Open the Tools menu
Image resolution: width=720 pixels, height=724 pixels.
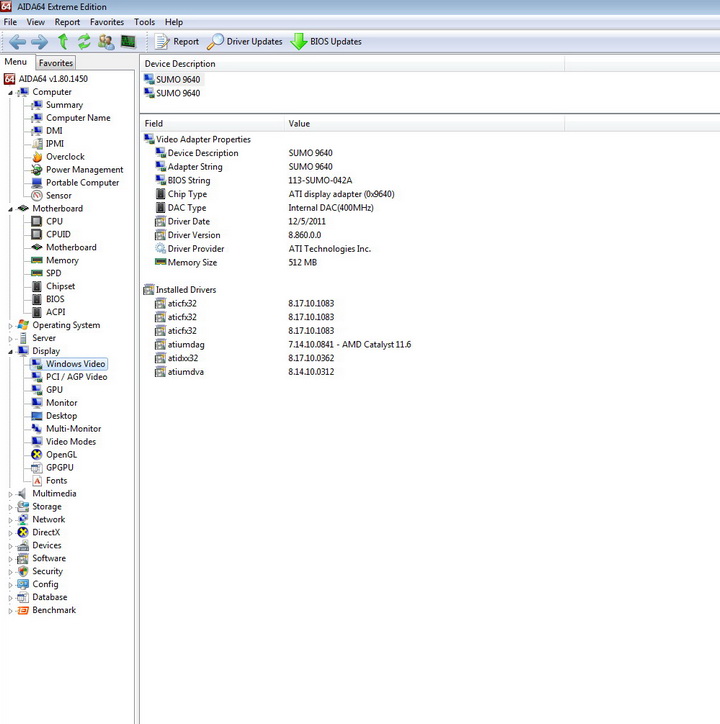pos(145,22)
